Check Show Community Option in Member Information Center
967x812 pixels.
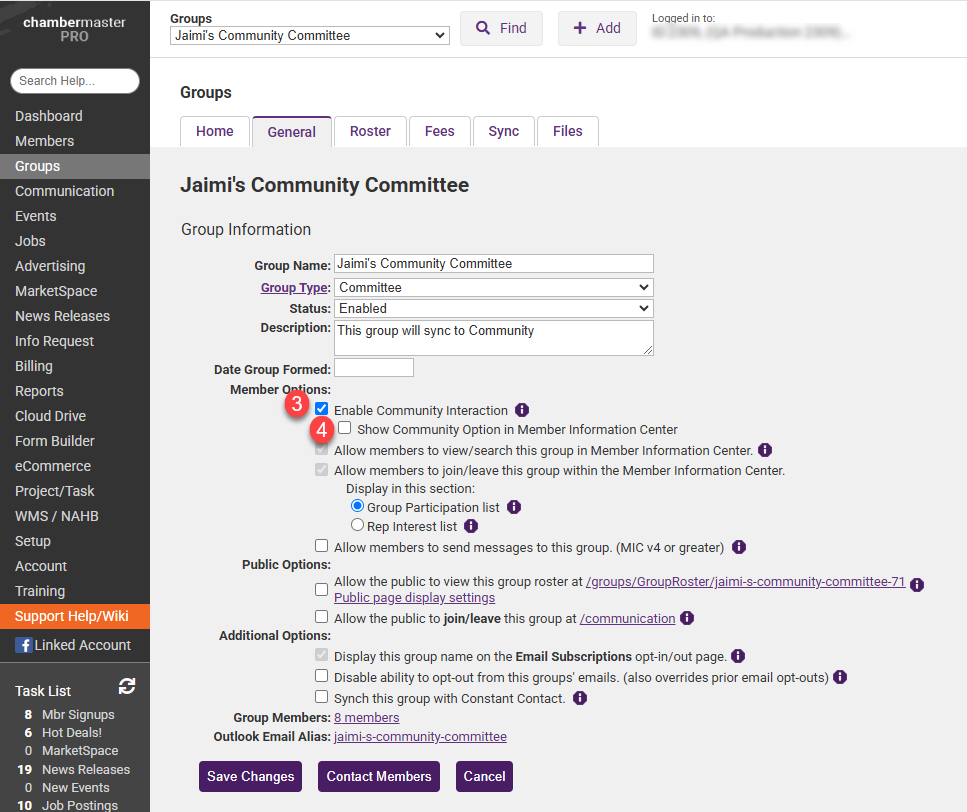(344, 428)
